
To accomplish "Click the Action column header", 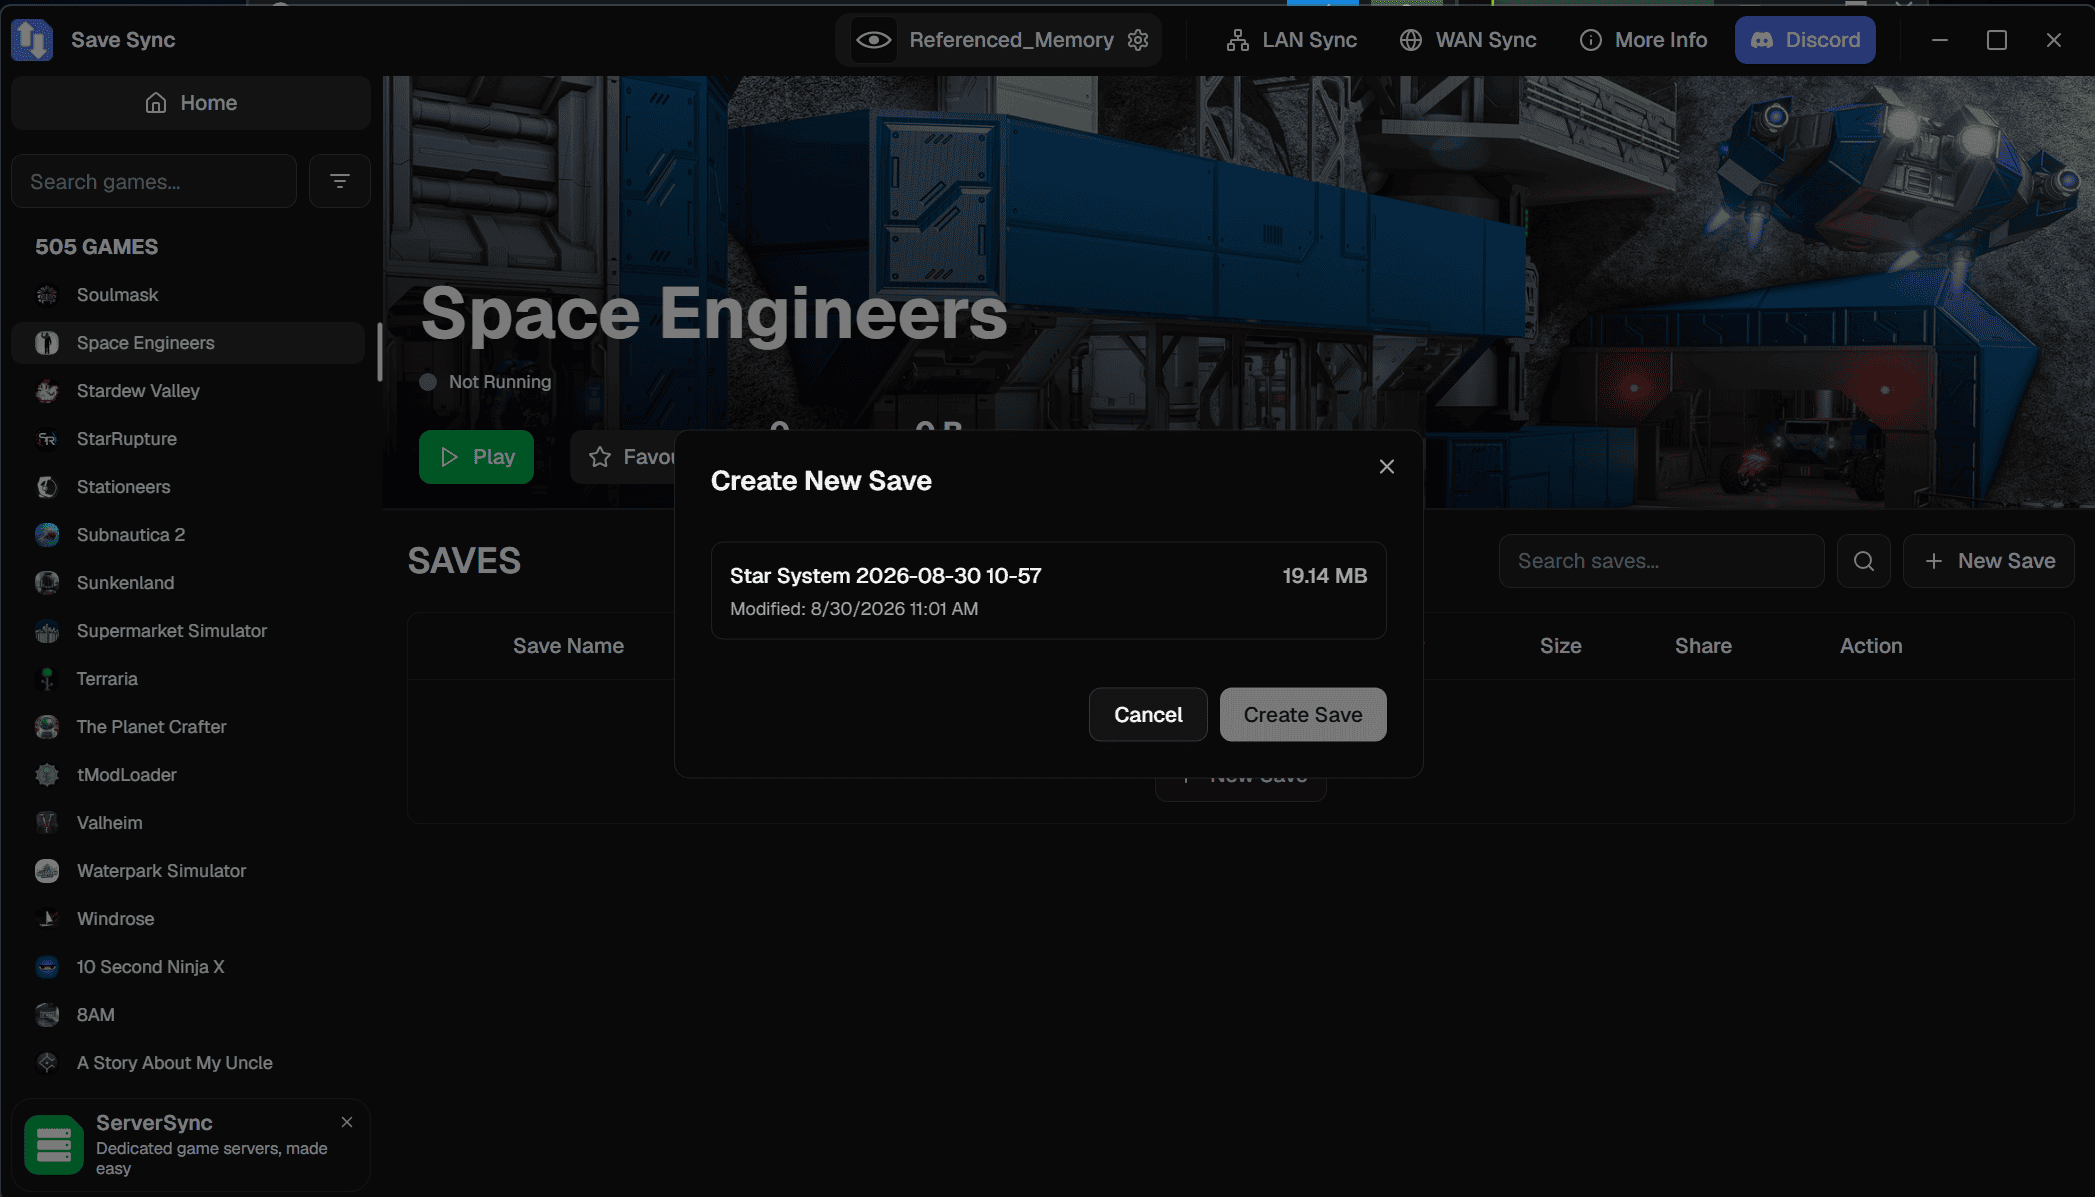I will point(1871,646).
